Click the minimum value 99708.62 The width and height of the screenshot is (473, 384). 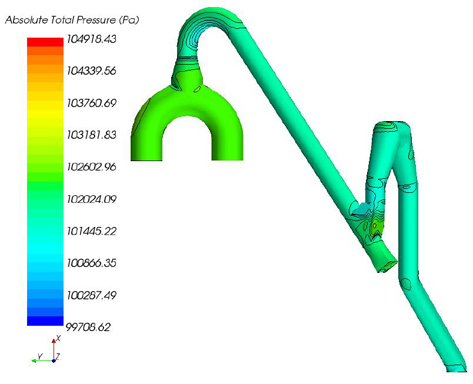point(88,327)
